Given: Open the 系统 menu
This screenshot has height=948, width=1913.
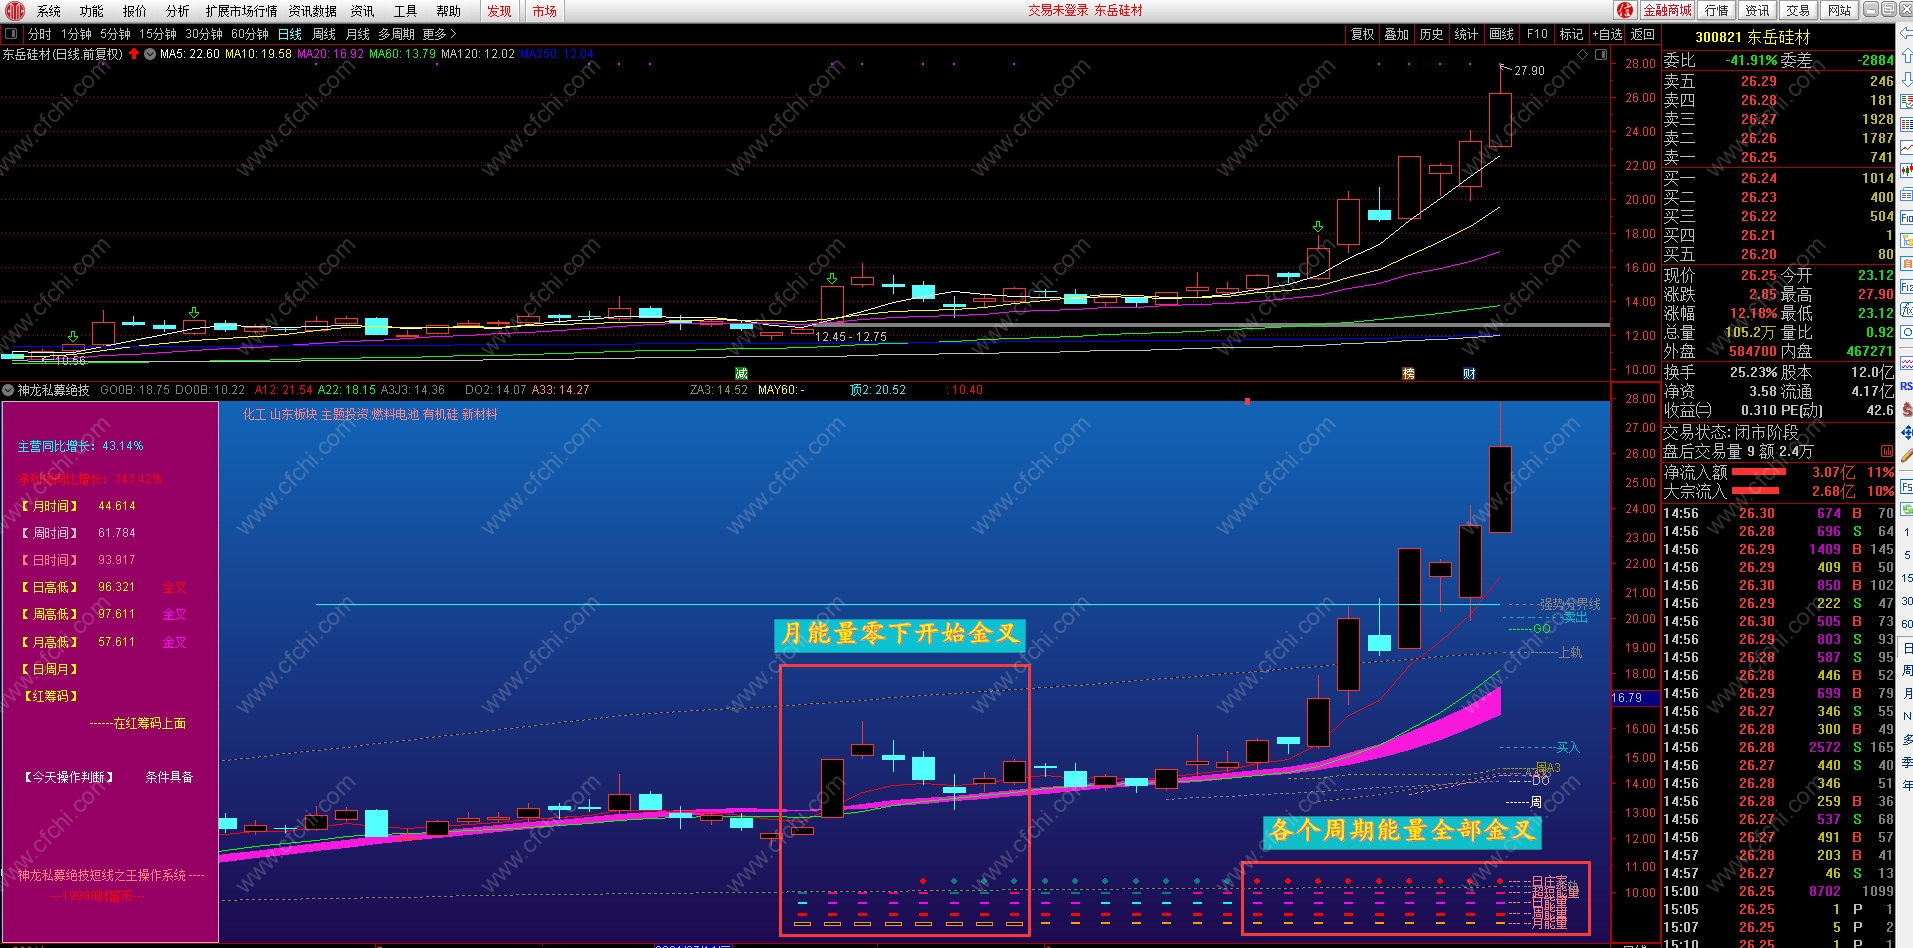Looking at the screenshot, I should 49,11.
